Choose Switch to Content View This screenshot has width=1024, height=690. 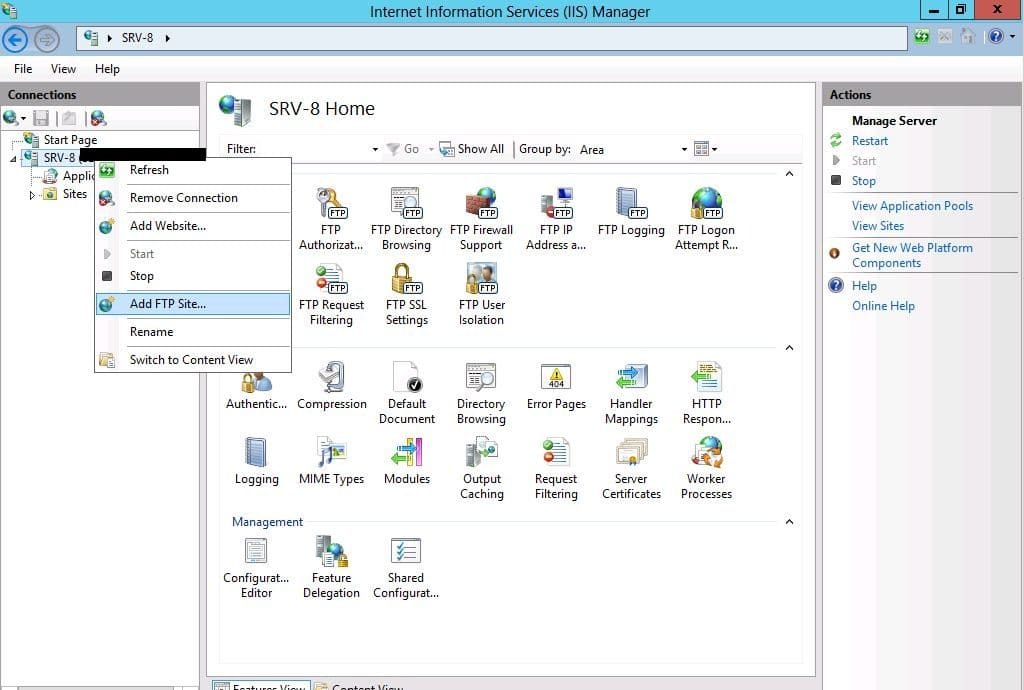coord(193,360)
